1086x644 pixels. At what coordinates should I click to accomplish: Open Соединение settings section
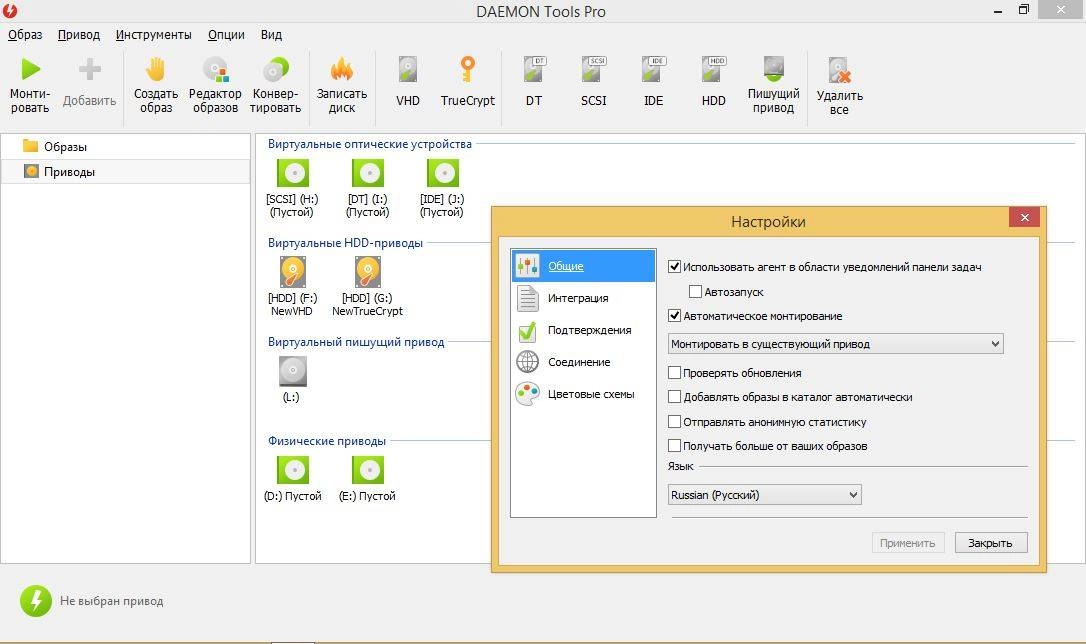pyautogui.click(x=583, y=362)
